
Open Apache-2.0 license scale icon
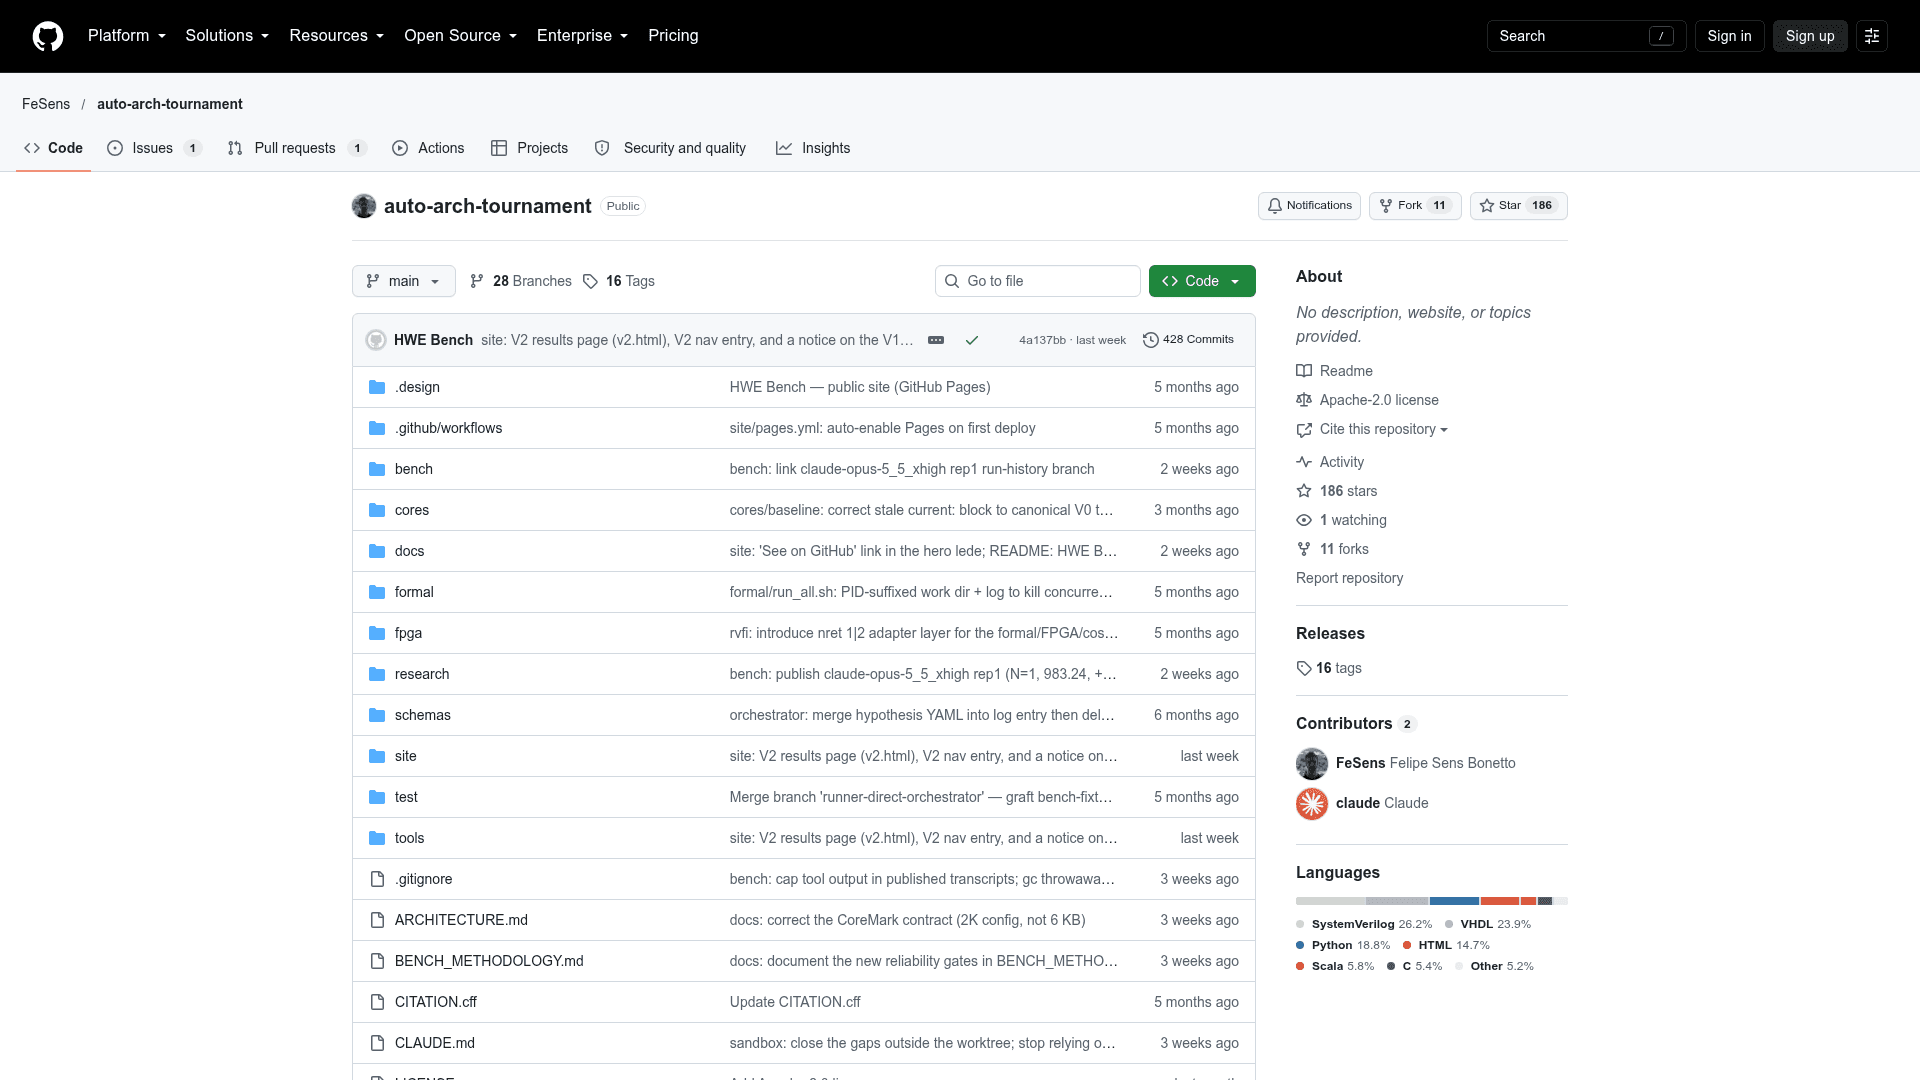coord(1304,400)
